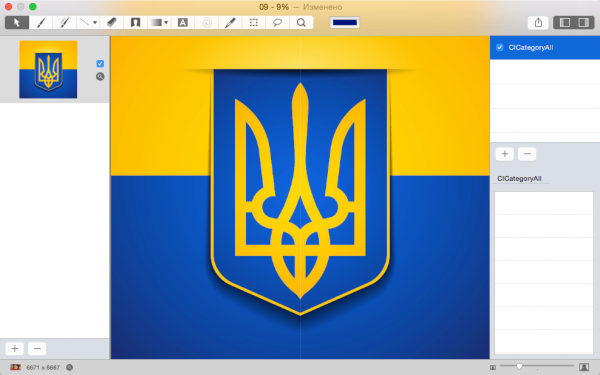Select the CICategoryAll filter label
This screenshot has height=375, width=600.
[x=519, y=179]
